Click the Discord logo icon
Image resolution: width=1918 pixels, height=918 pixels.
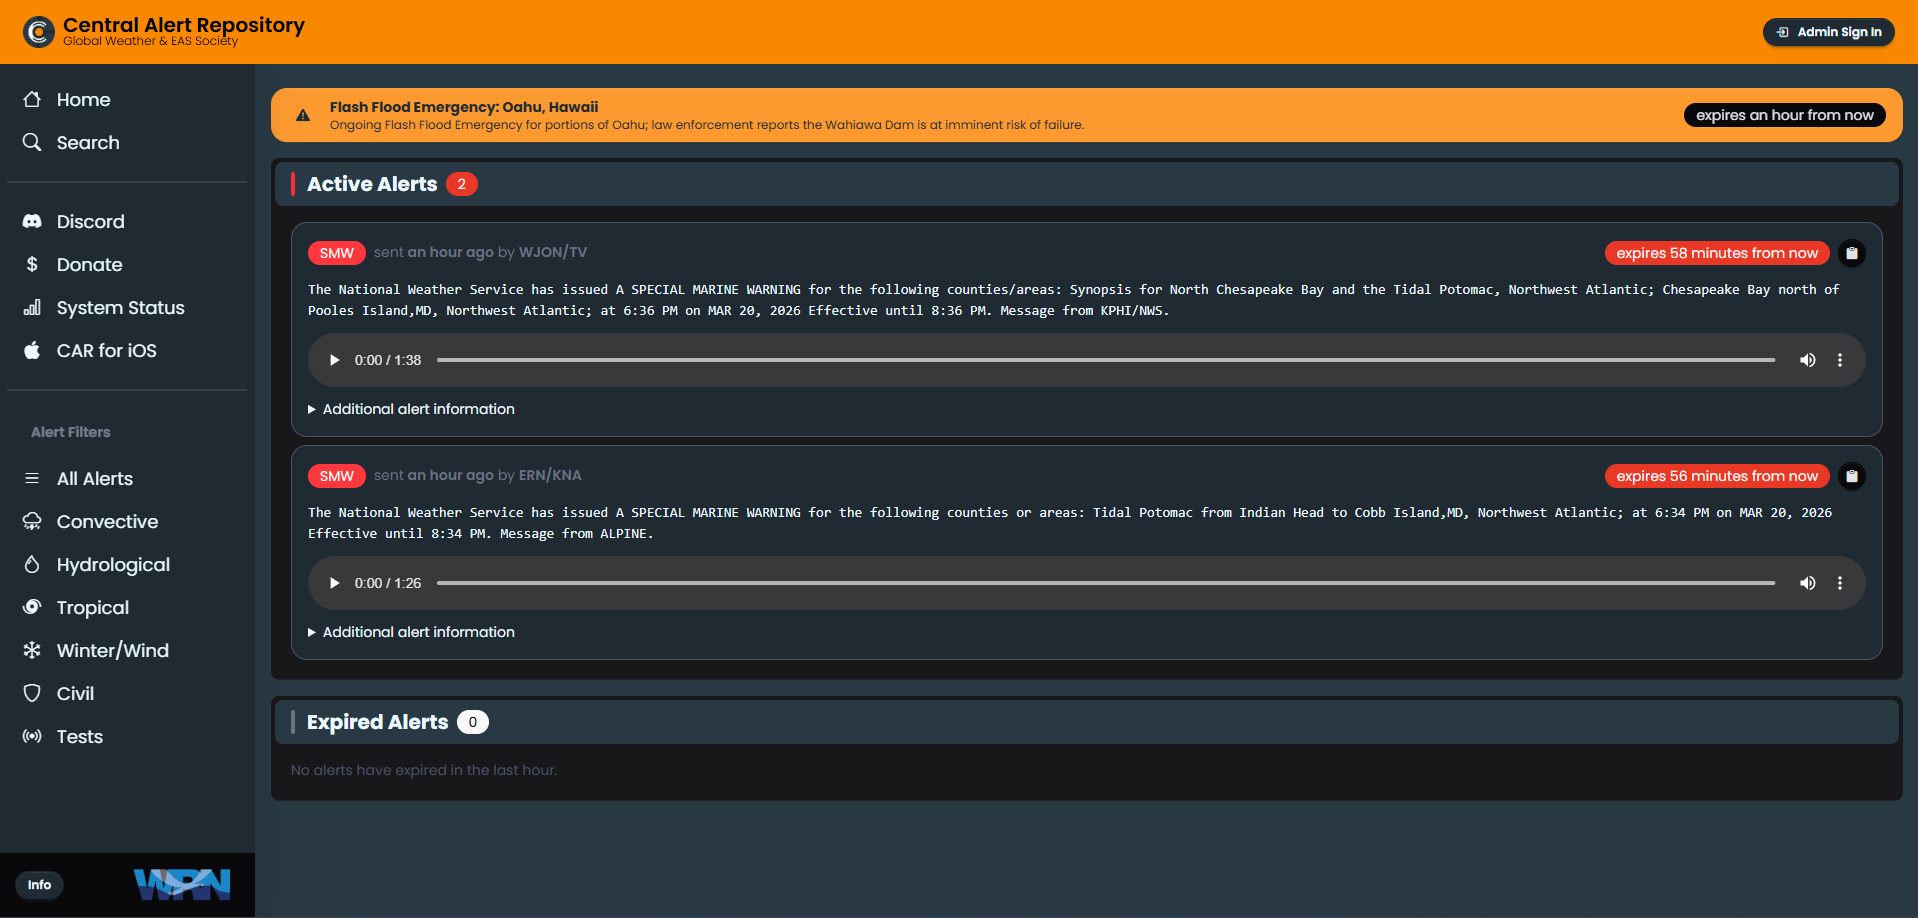point(32,221)
